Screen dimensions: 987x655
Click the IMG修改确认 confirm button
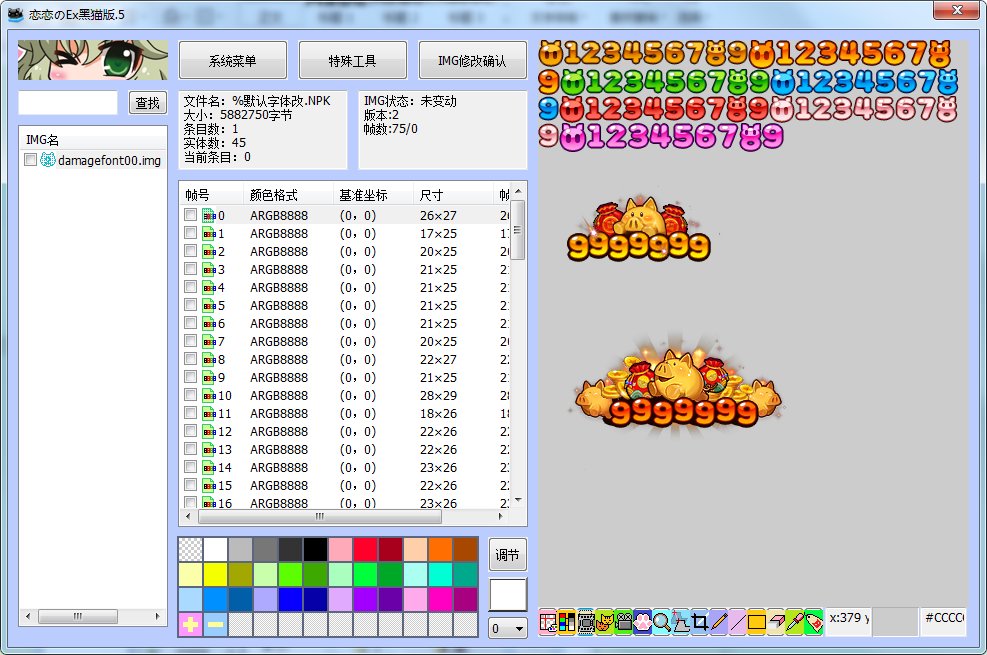[x=472, y=60]
